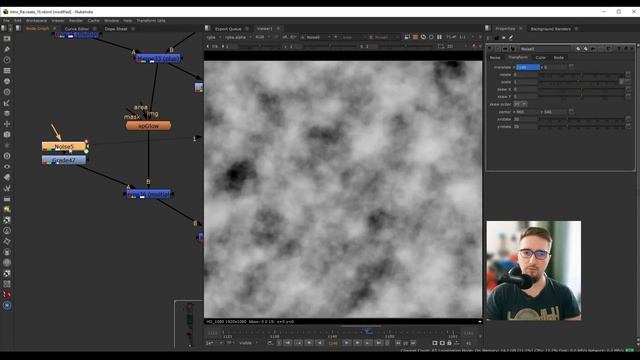640x360 pixels.
Task: Open the Draw nodes toolbar icon
Action: coord(7,49)
